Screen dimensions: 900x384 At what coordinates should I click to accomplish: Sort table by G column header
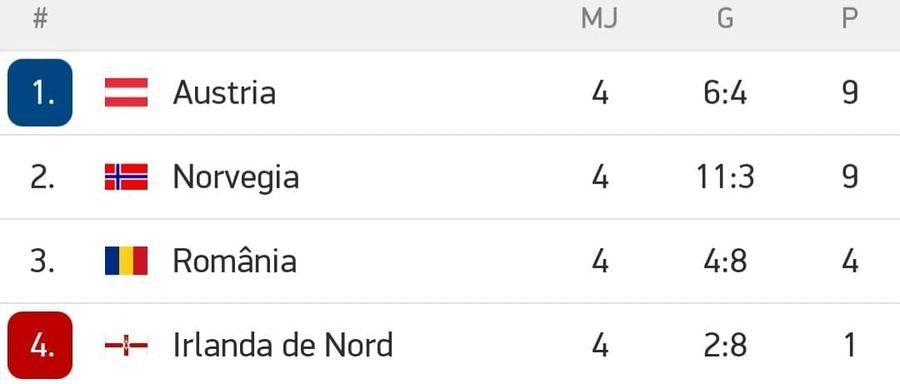point(725,19)
